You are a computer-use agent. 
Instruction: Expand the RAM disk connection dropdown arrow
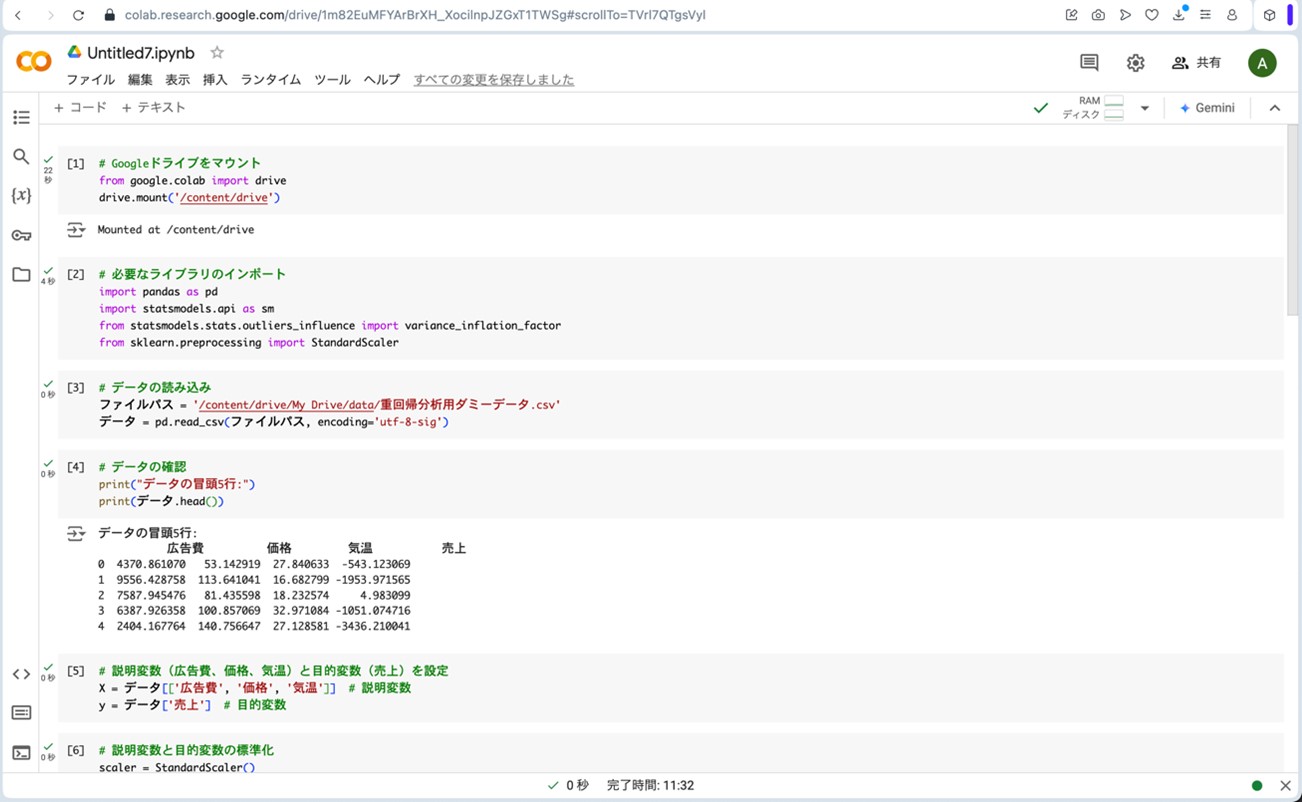pos(1145,108)
